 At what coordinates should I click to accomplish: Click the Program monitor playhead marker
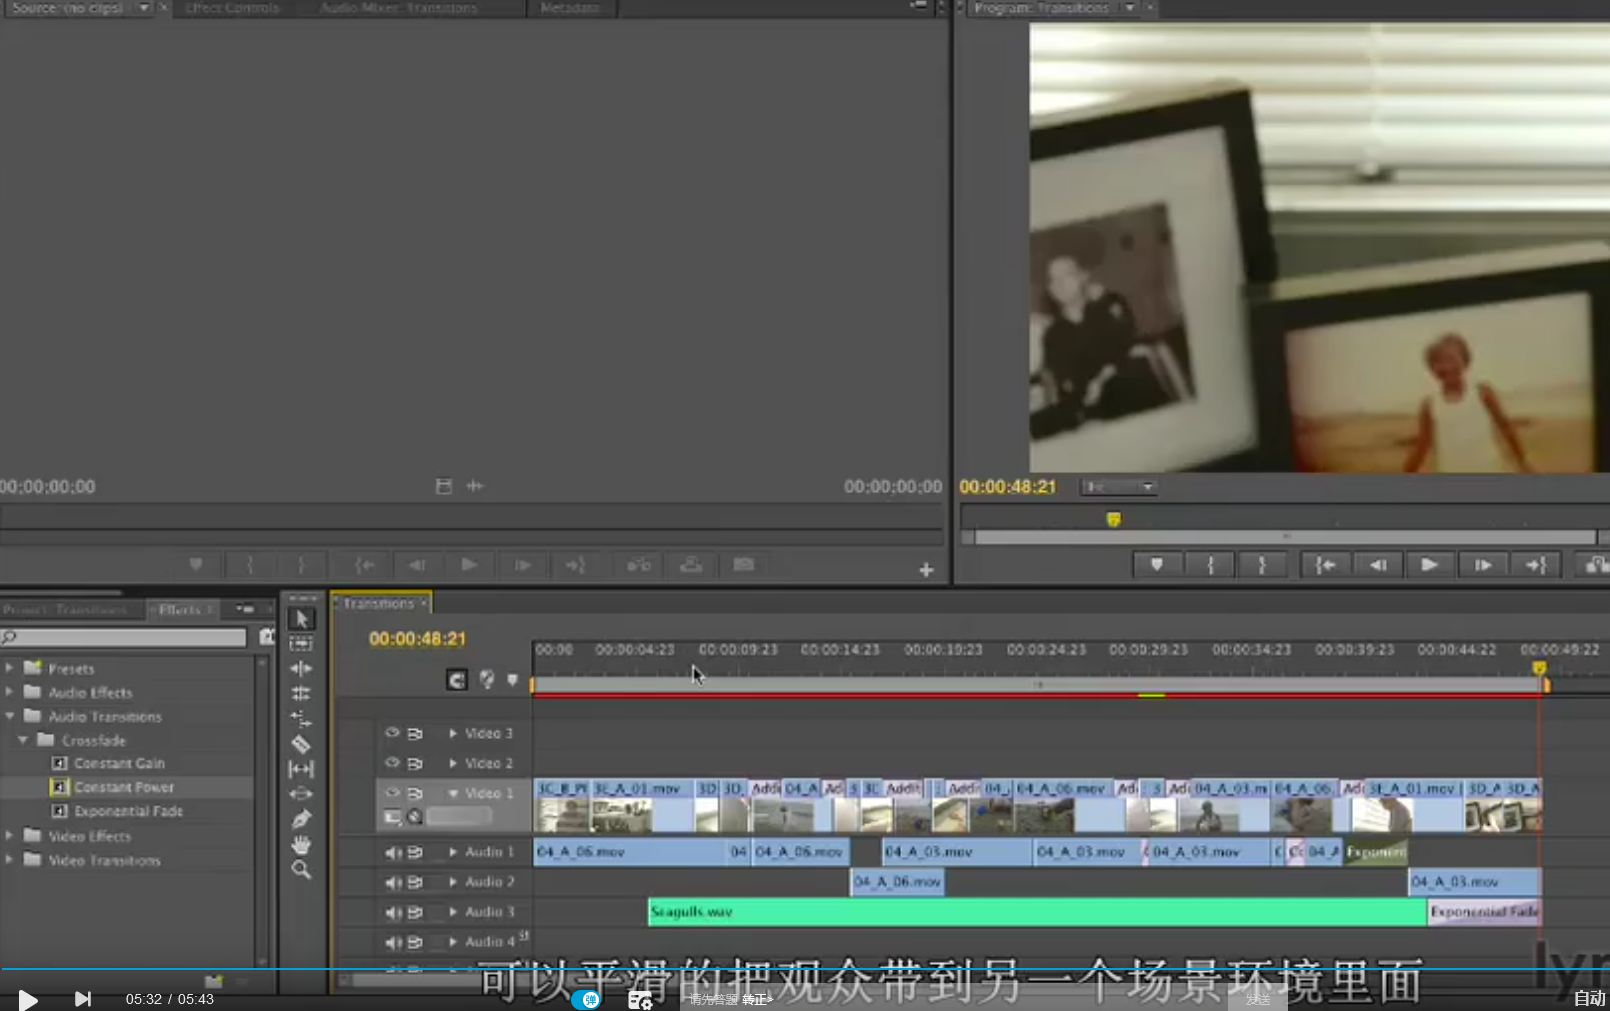[x=1113, y=519]
